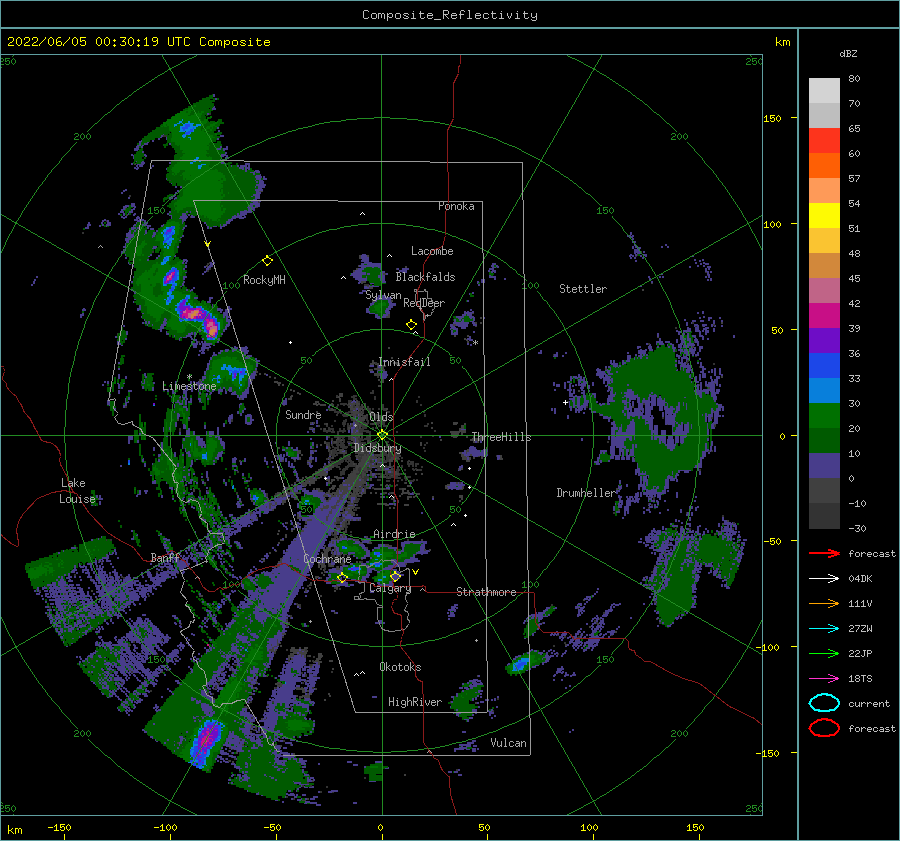Click the yellow marker south of Cochrane
Screen dimensions: 900x841
coord(342,578)
